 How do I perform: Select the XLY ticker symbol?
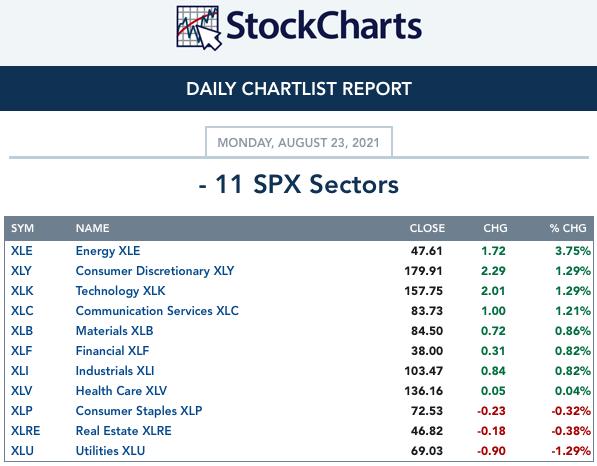click(21, 271)
